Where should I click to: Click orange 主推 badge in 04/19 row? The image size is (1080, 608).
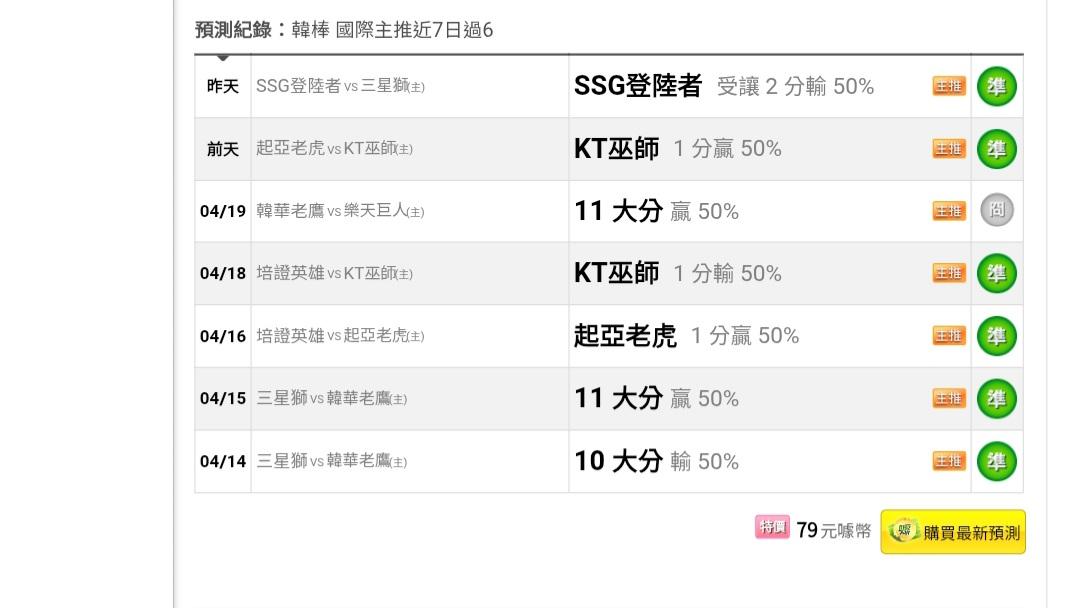point(949,211)
